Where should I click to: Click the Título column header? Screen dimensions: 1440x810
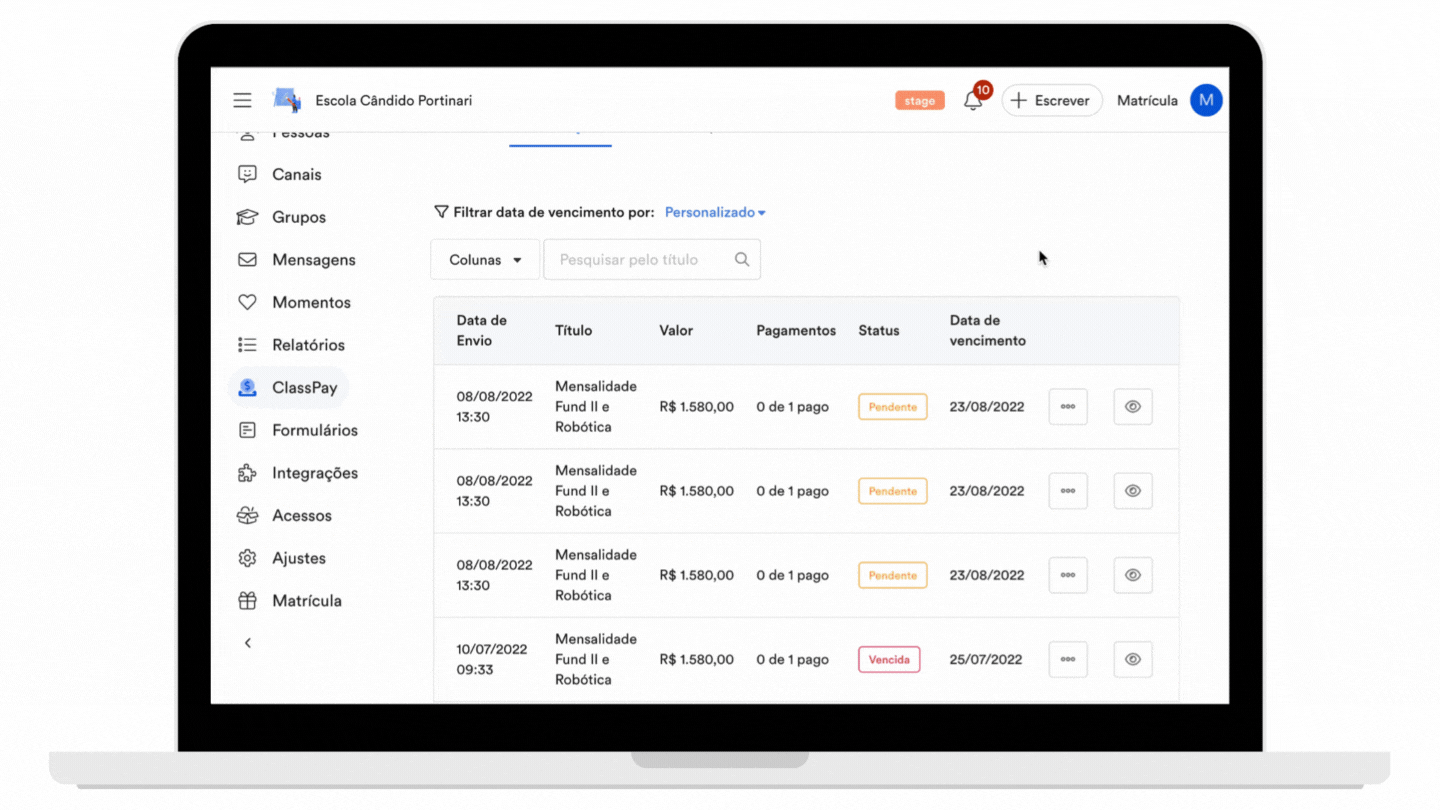pyautogui.click(x=574, y=330)
